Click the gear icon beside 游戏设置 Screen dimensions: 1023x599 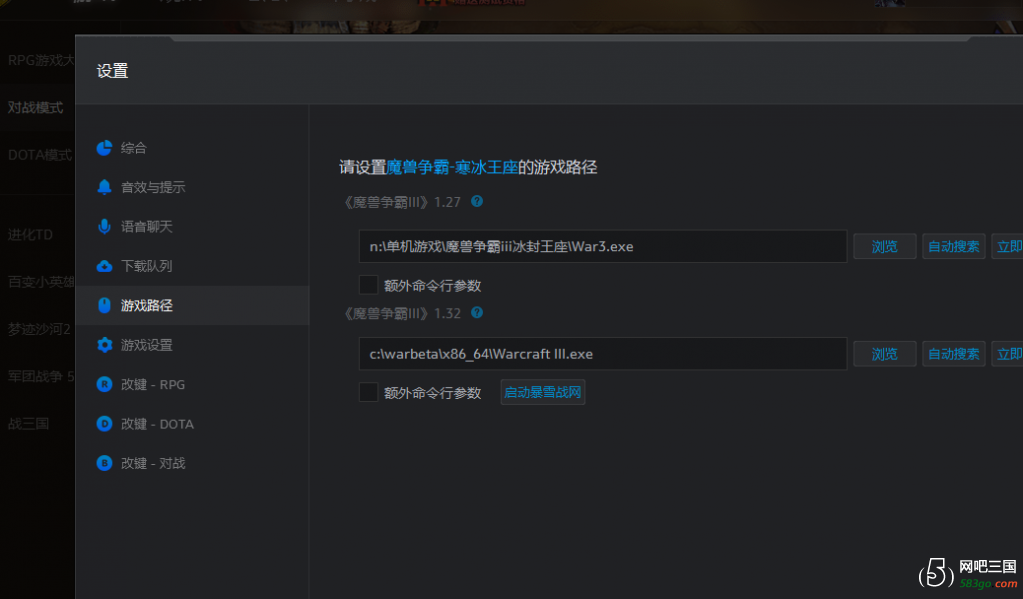pyautogui.click(x=104, y=345)
